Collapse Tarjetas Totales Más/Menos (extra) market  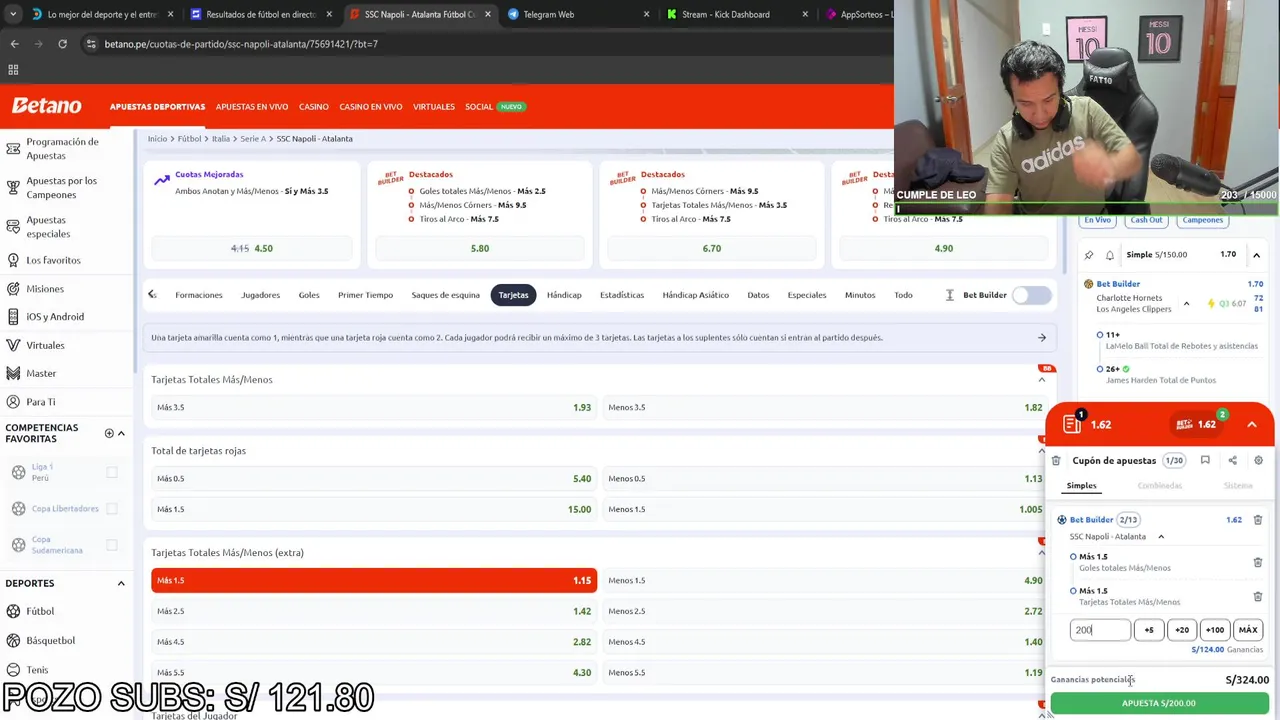coord(1042,553)
